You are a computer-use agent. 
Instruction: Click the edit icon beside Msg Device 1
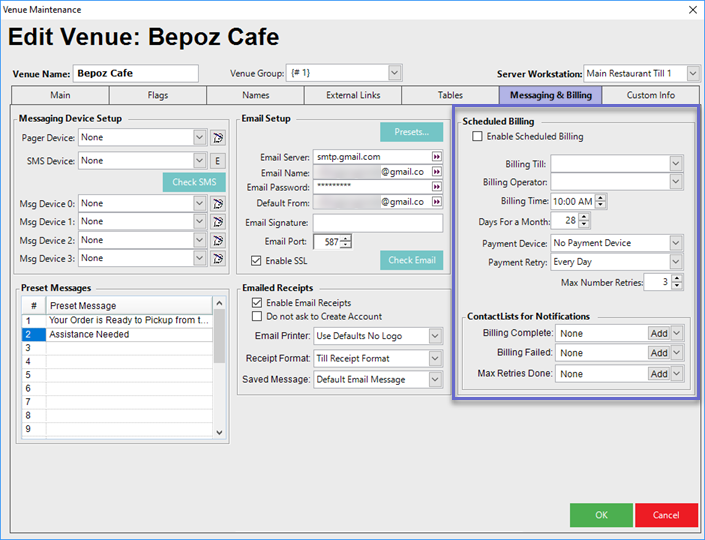pyautogui.click(x=218, y=221)
